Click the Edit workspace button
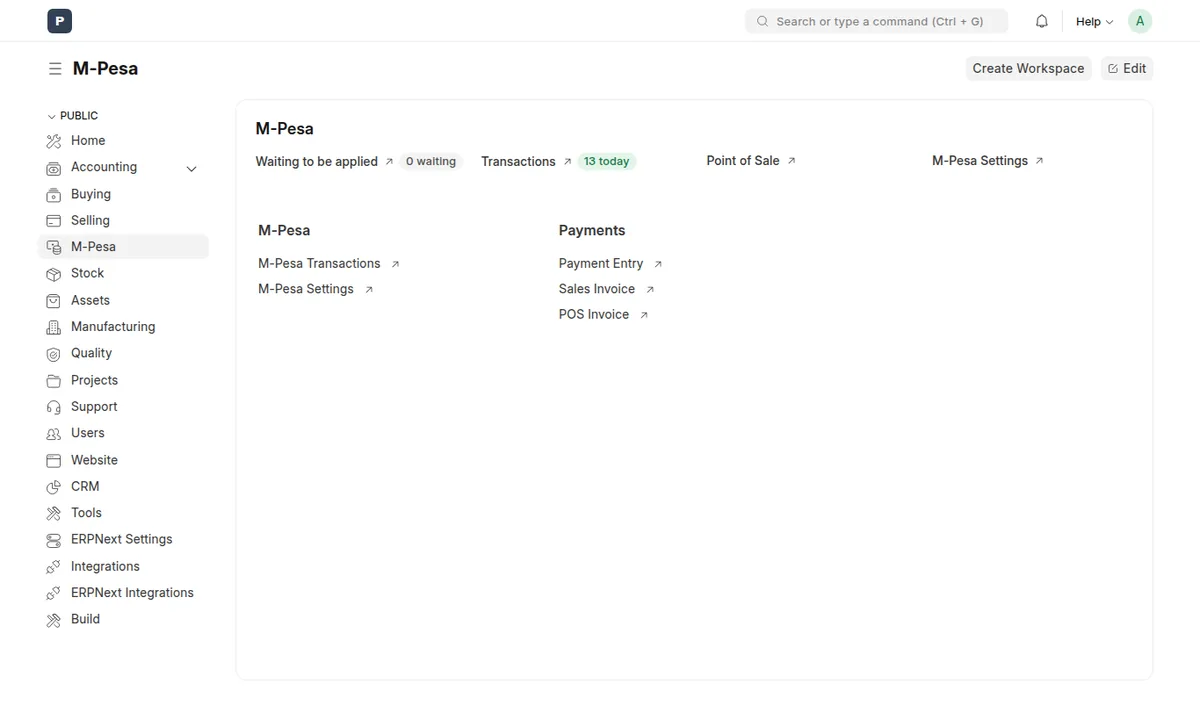 (x=1127, y=68)
